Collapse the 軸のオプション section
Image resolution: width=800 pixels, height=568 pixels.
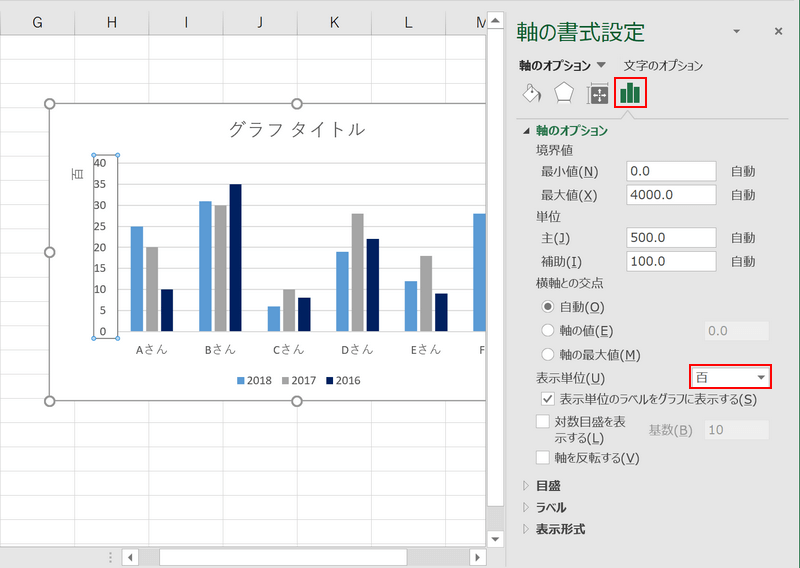(526, 131)
